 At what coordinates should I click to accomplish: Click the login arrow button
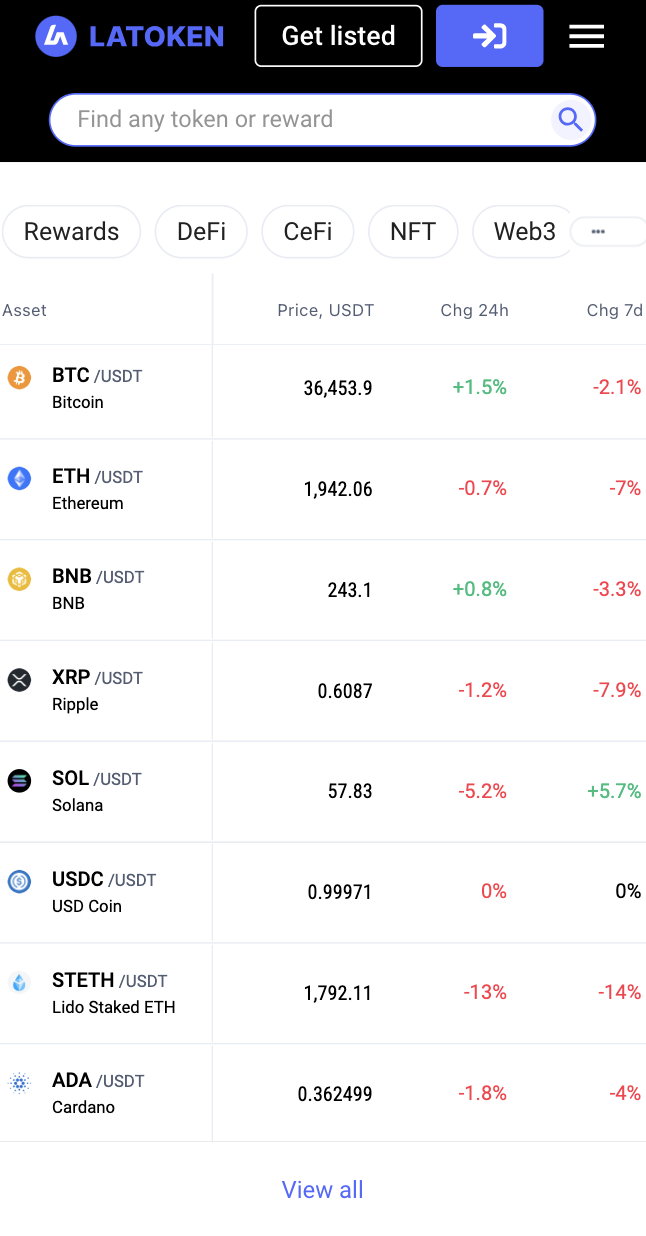pyautogui.click(x=489, y=36)
